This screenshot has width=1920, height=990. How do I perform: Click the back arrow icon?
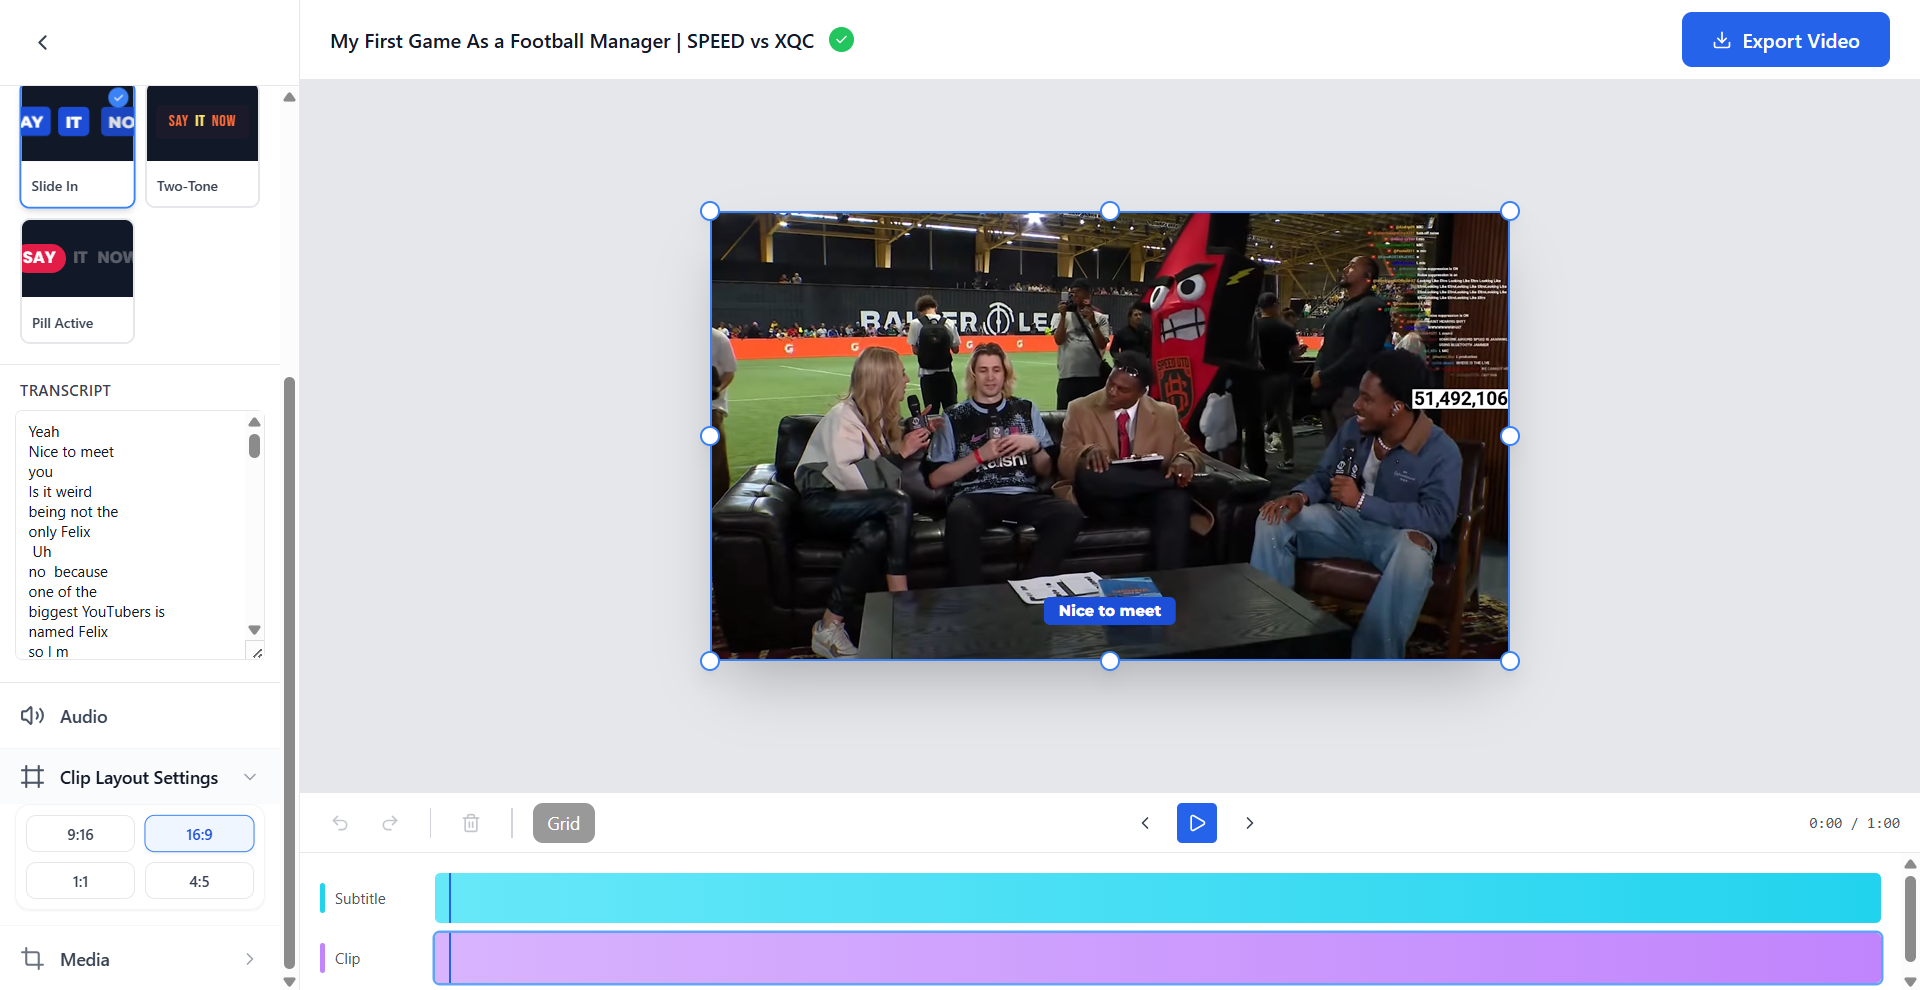(42, 42)
